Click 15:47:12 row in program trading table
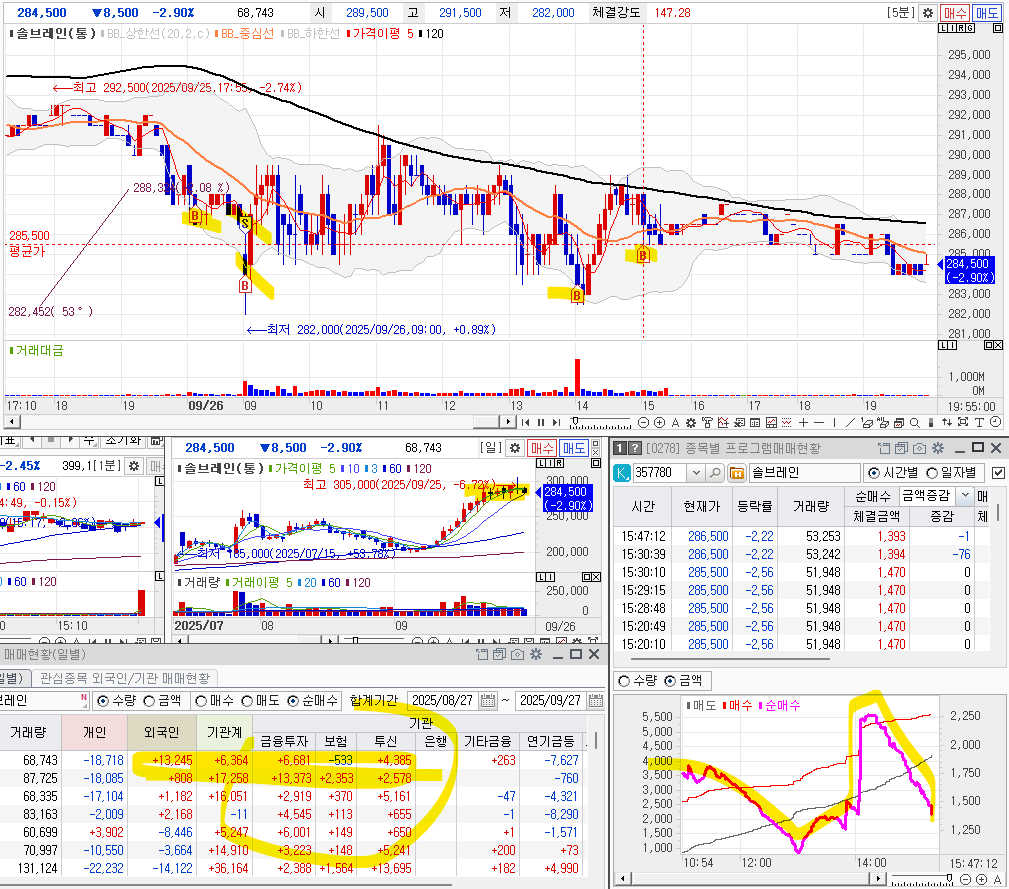This screenshot has width=1009, height=889. [801, 536]
